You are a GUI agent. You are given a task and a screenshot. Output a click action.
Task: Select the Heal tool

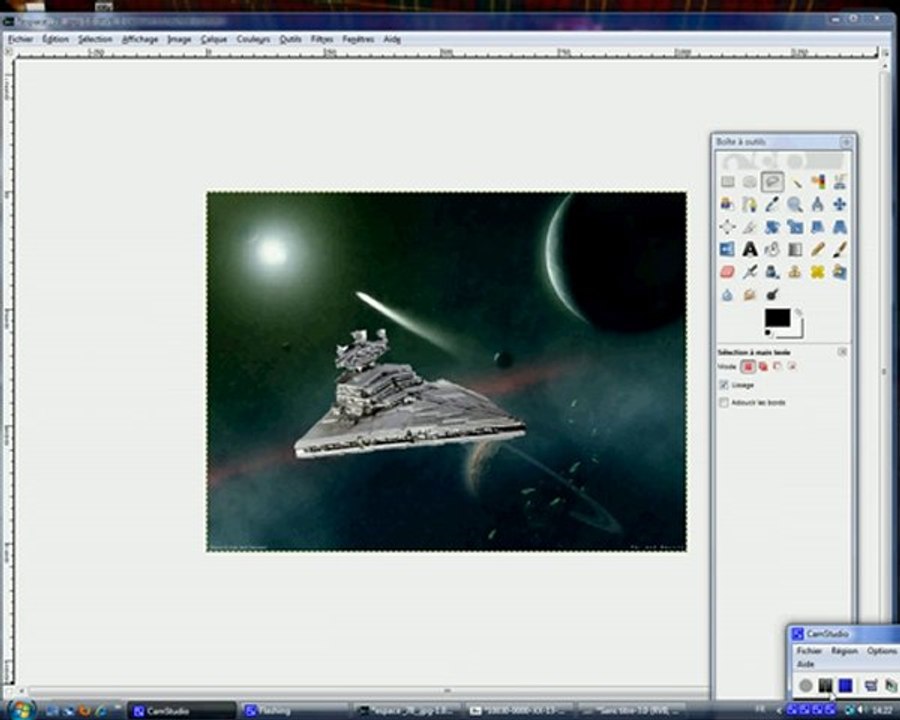(818, 272)
